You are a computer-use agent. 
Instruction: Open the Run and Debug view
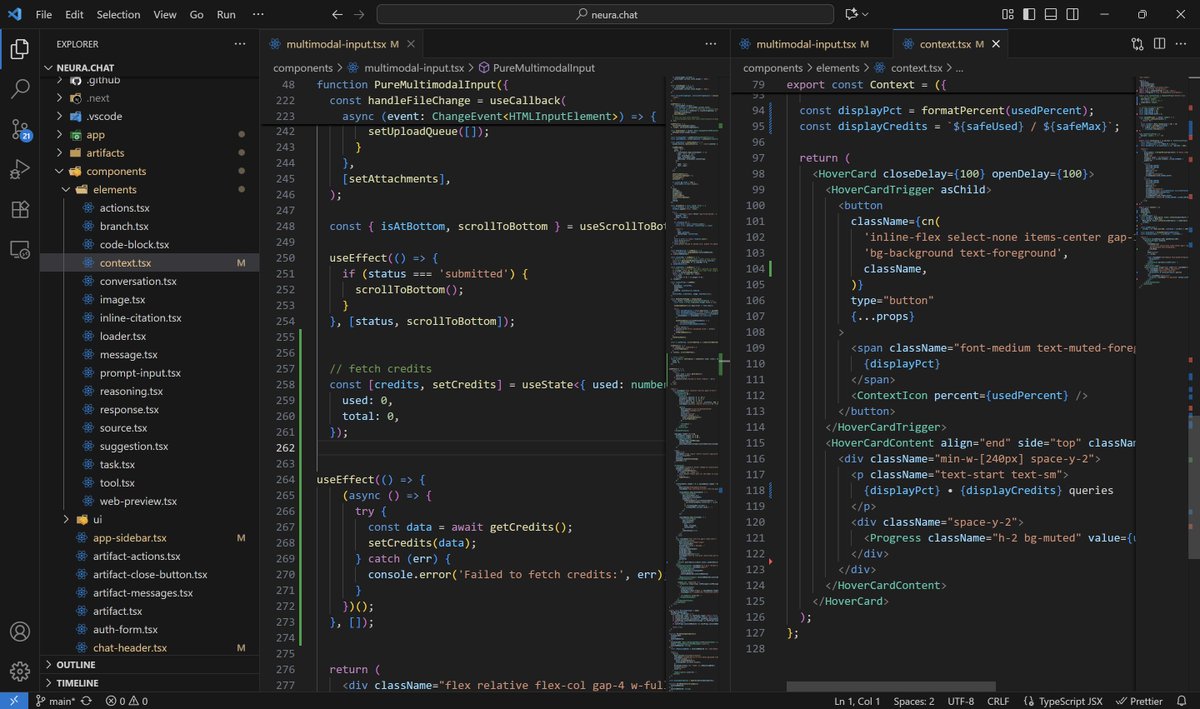[20, 169]
